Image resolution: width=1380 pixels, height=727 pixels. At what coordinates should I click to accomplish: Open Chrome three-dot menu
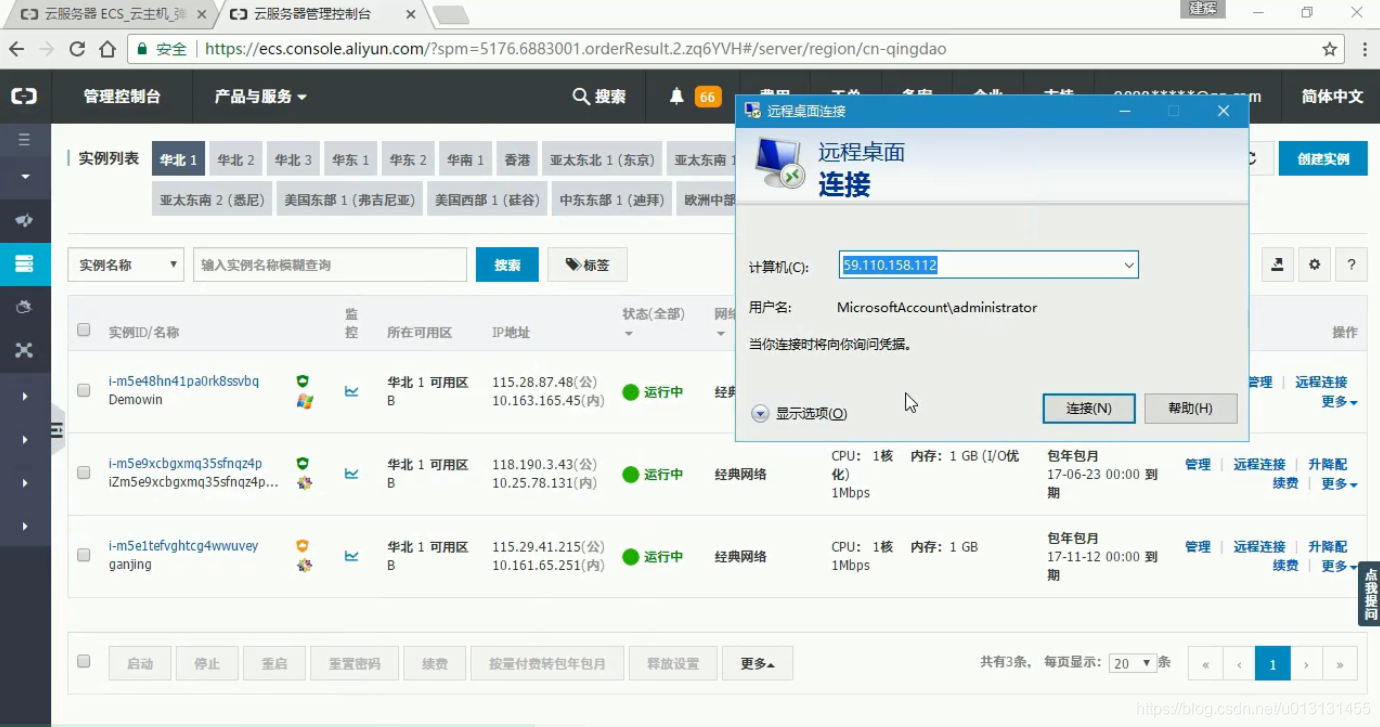(1365, 49)
